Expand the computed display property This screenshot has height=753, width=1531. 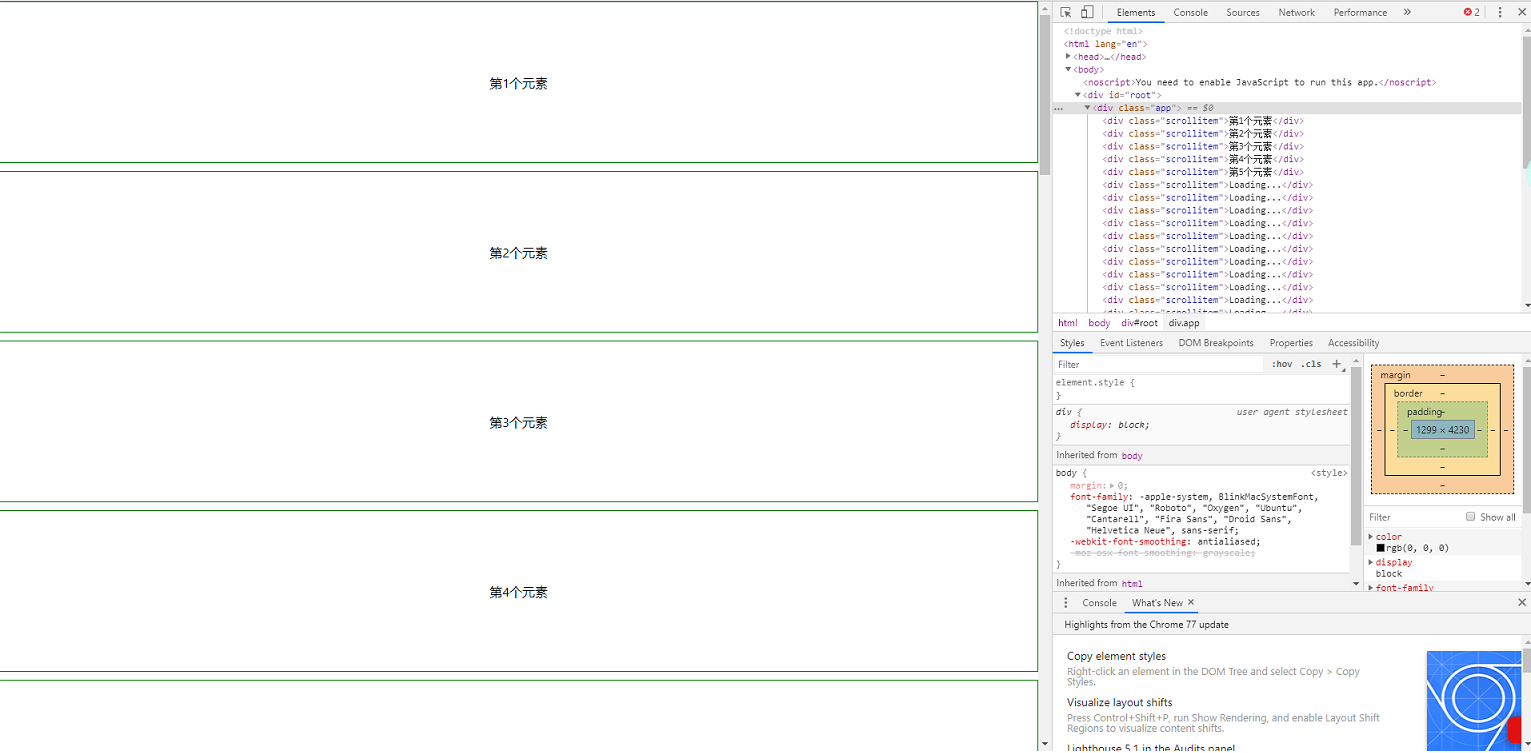pyautogui.click(x=1371, y=562)
